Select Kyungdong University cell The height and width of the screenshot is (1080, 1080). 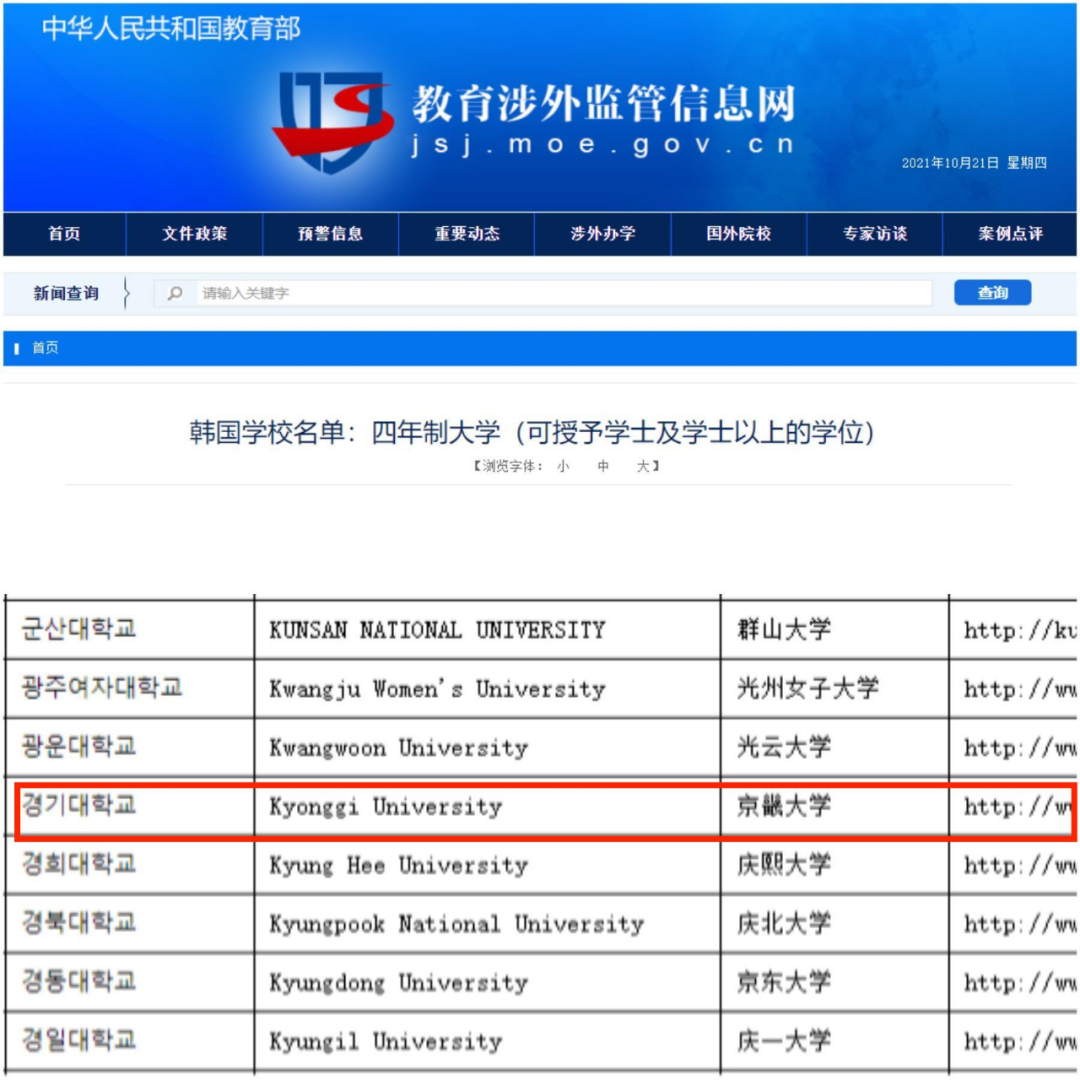click(487, 982)
